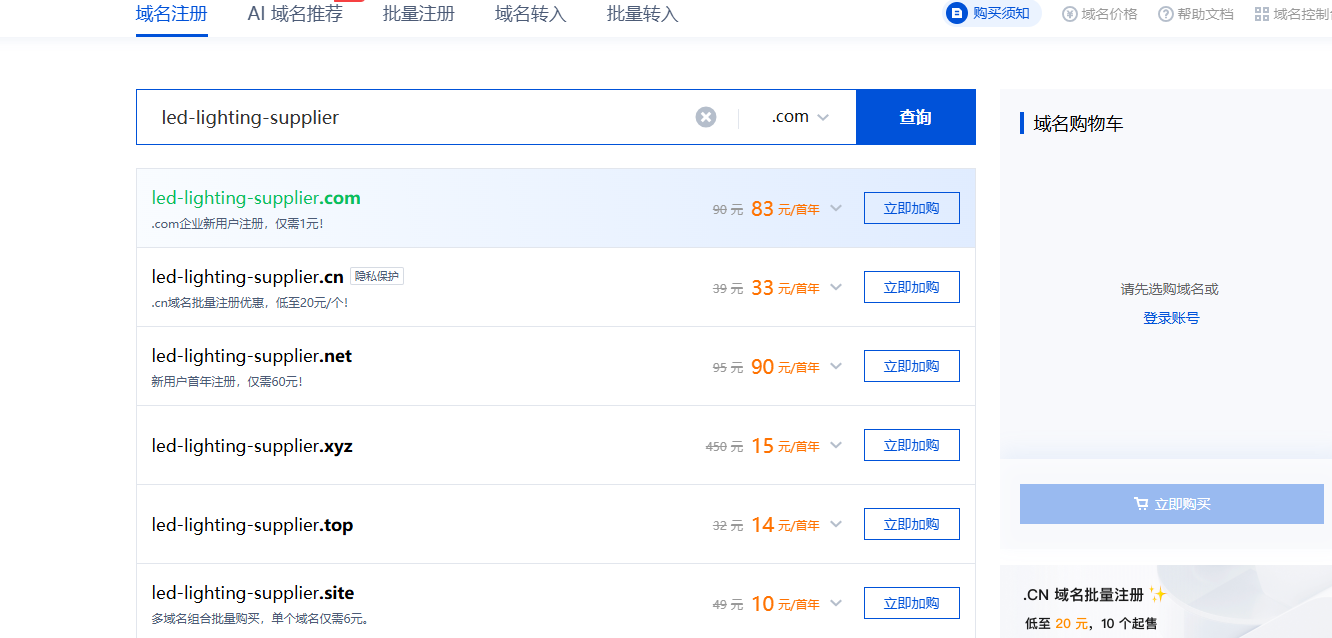Expand price options for the .com domain

click(x=837, y=208)
